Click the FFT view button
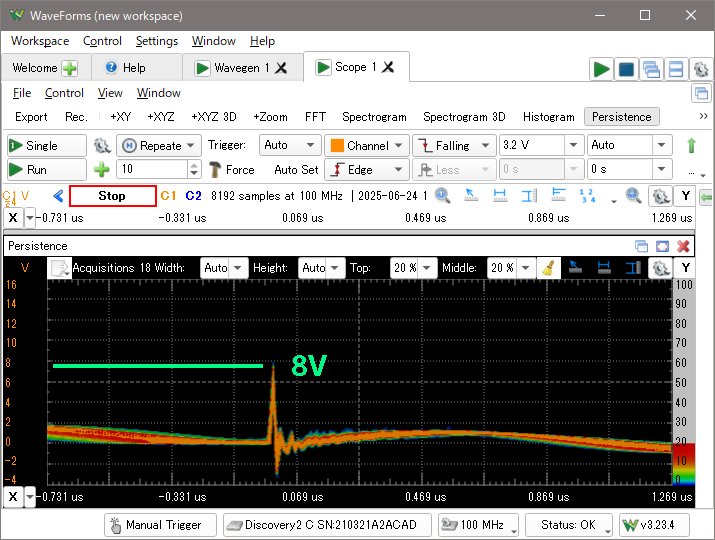This screenshot has width=715, height=540. click(x=315, y=117)
